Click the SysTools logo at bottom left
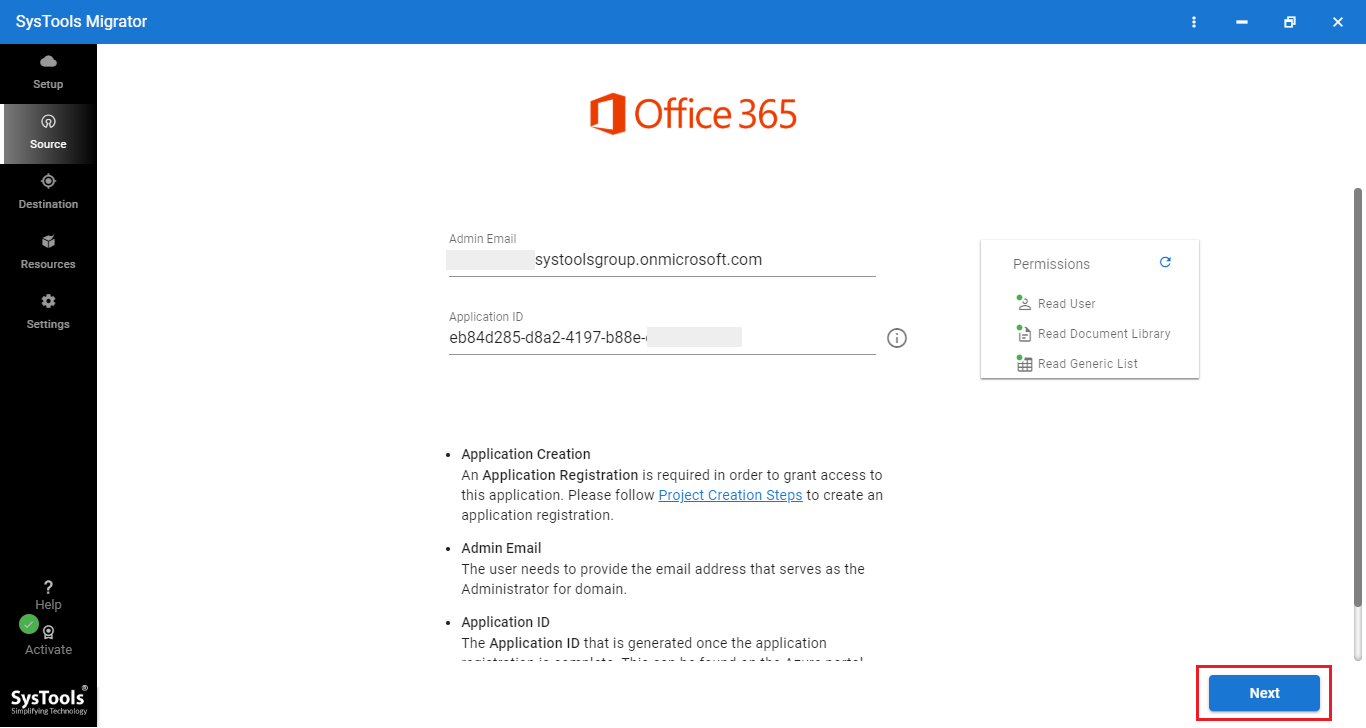This screenshot has width=1366, height=728. coord(48,700)
